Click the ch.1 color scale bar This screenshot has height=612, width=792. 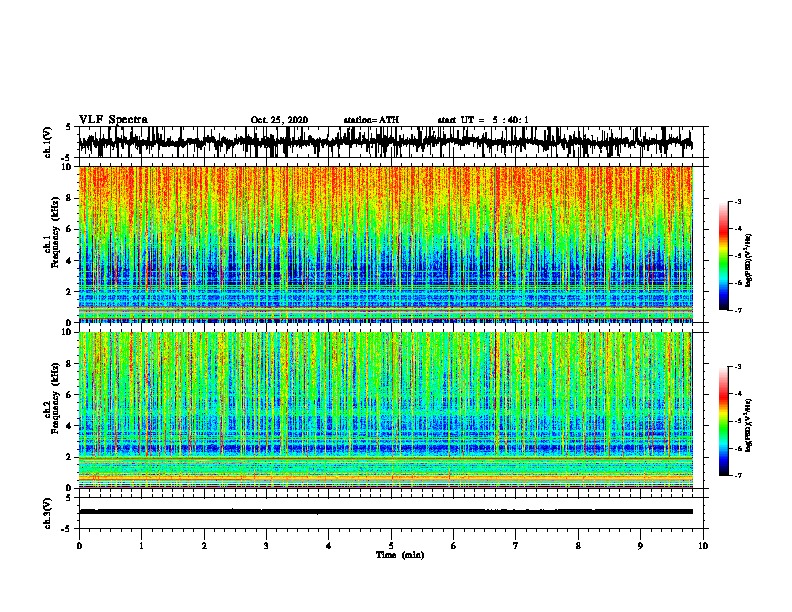(x=724, y=256)
